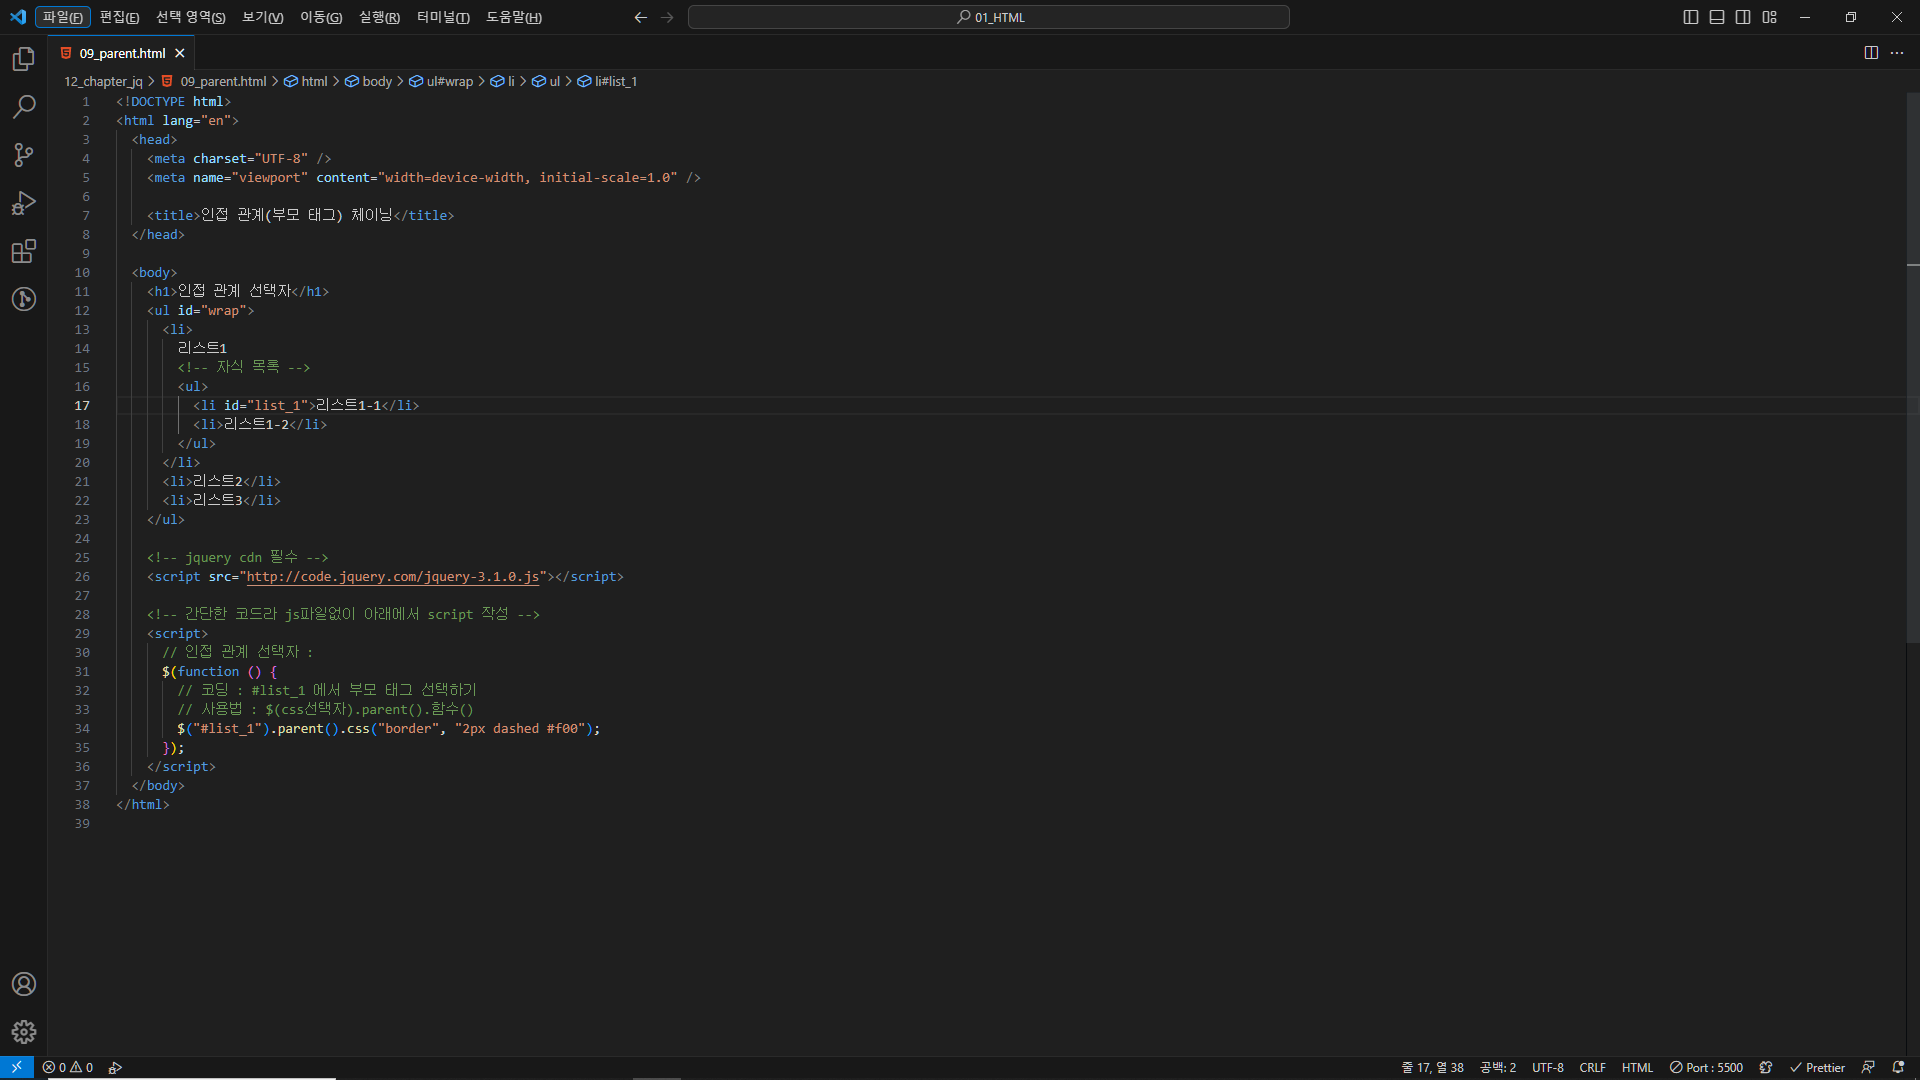The width and height of the screenshot is (1920, 1080).
Task: Open the Accounts icon
Action: [24, 984]
